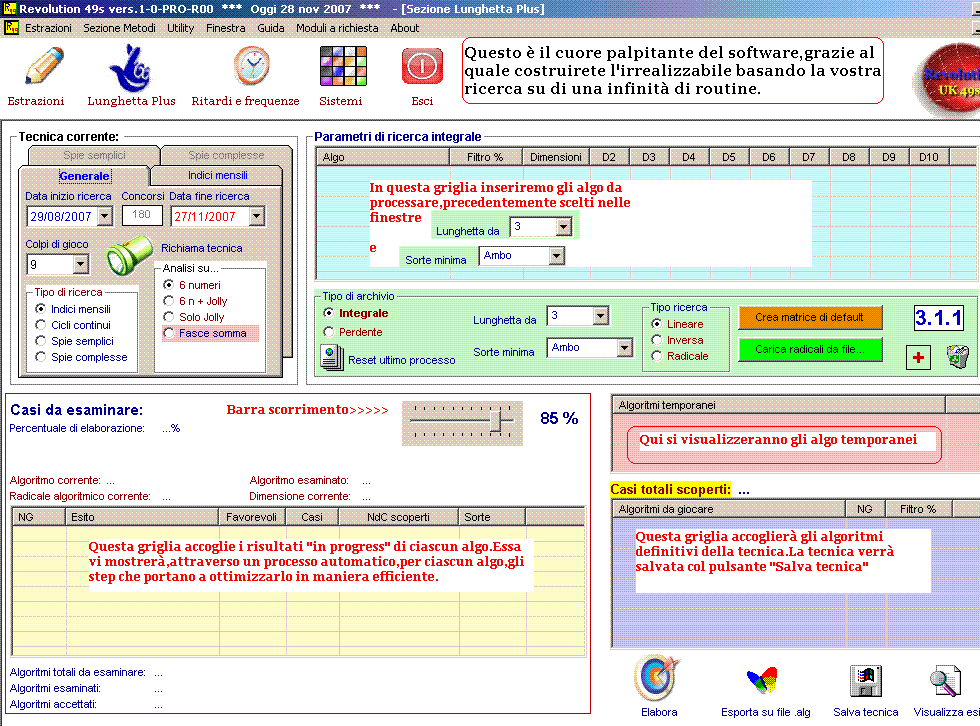Open the Estrazioni pencil toolbar icon
This screenshot has width=980, height=726.
click(x=44, y=66)
